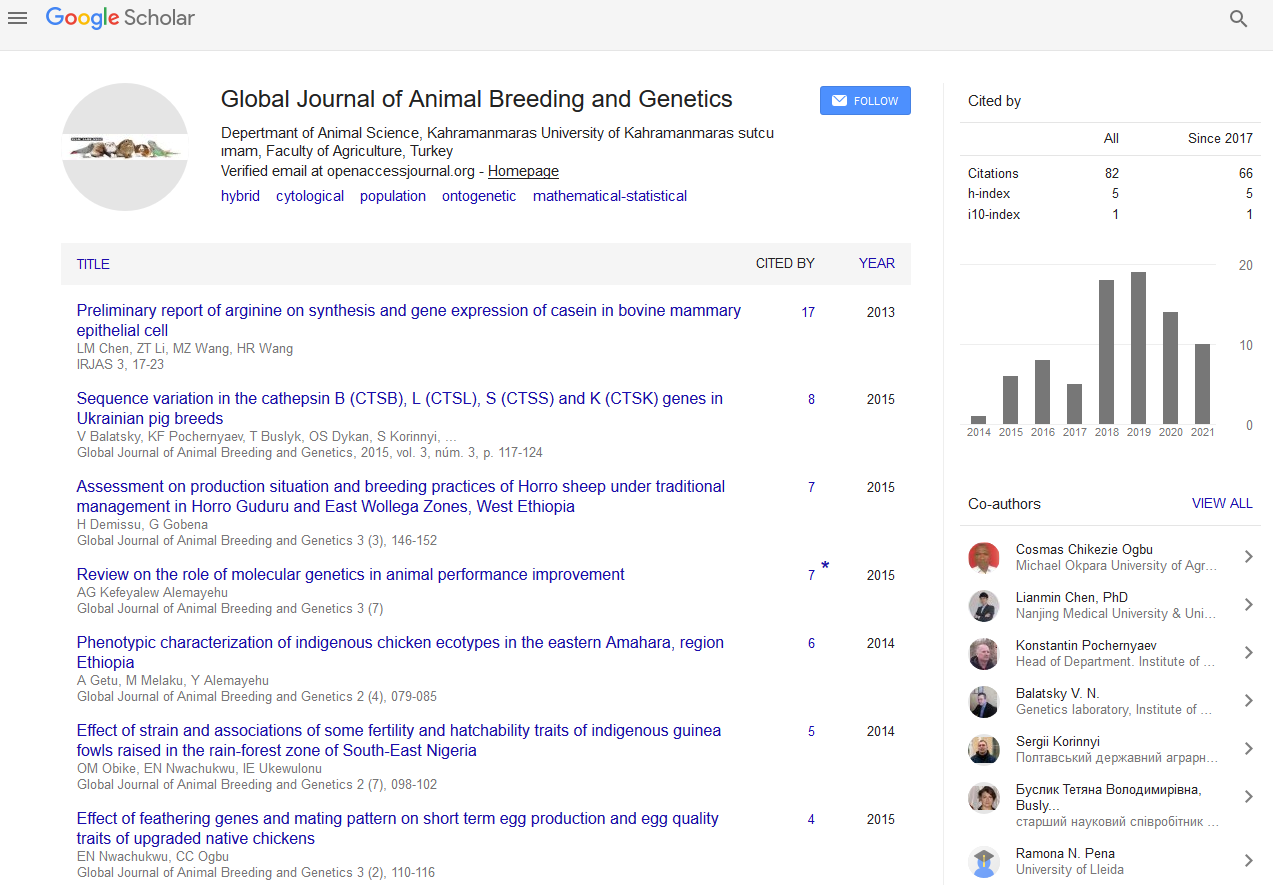The width and height of the screenshot is (1273, 885).
Task: Expand chevron beside Lianmin Chen
Action: pyautogui.click(x=1248, y=605)
